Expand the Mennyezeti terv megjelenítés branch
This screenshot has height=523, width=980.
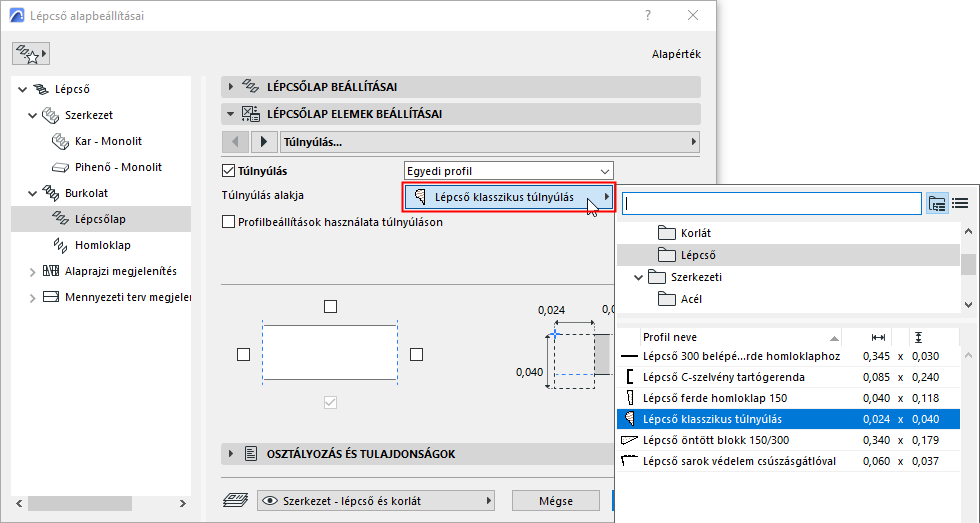32,298
